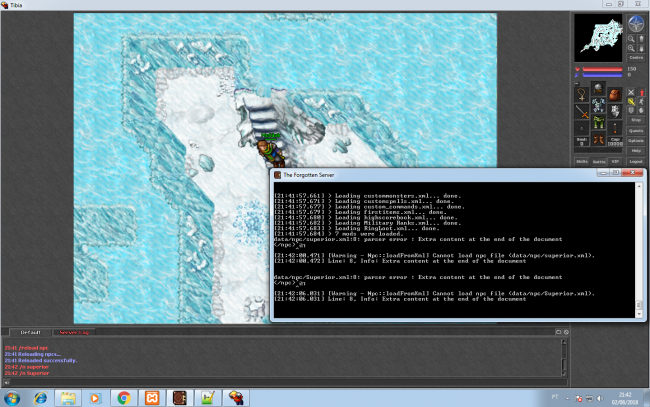This screenshot has width=650, height=407.
Task: Open the Notepad++ style editor taskbar icon
Action: pyautogui.click(x=208, y=398)
